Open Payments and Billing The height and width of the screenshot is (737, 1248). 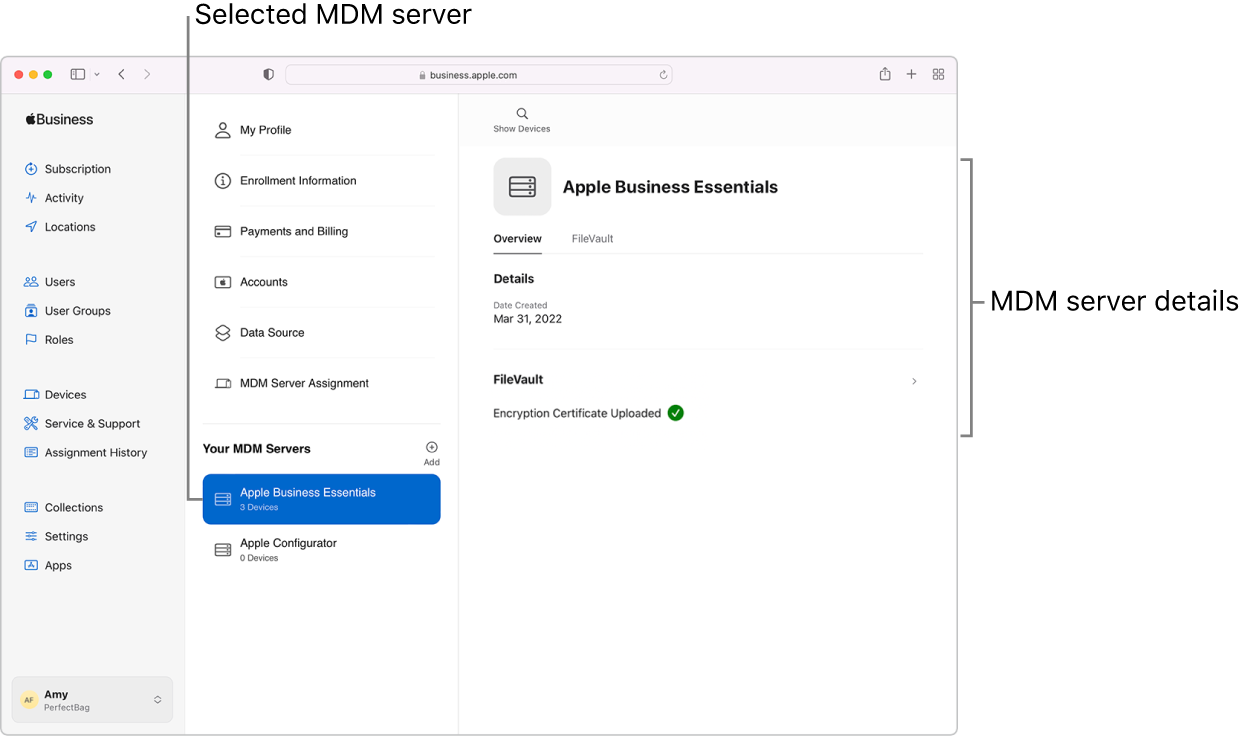click(x=294, y=232)
